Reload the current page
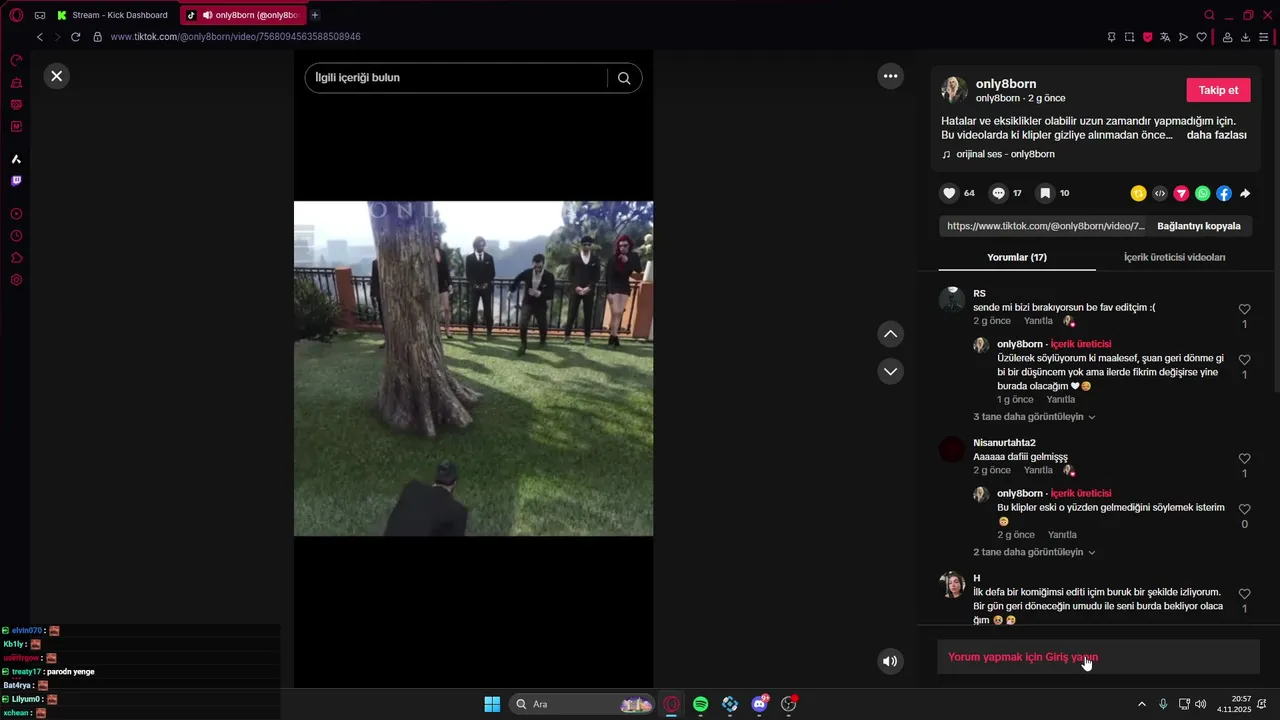 click(75, 37)
